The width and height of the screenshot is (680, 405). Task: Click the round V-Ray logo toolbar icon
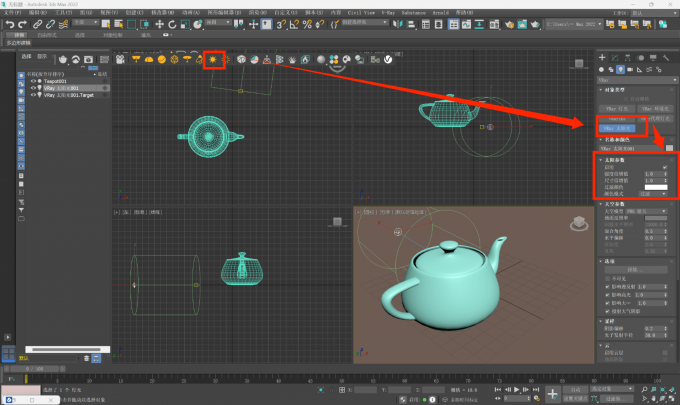tap(388, 59)
